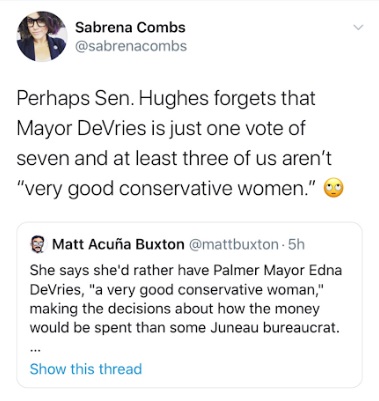Screen dimensions: 379x401
Task: Open Sabrena Combs display name
Action: pos(130,27)
